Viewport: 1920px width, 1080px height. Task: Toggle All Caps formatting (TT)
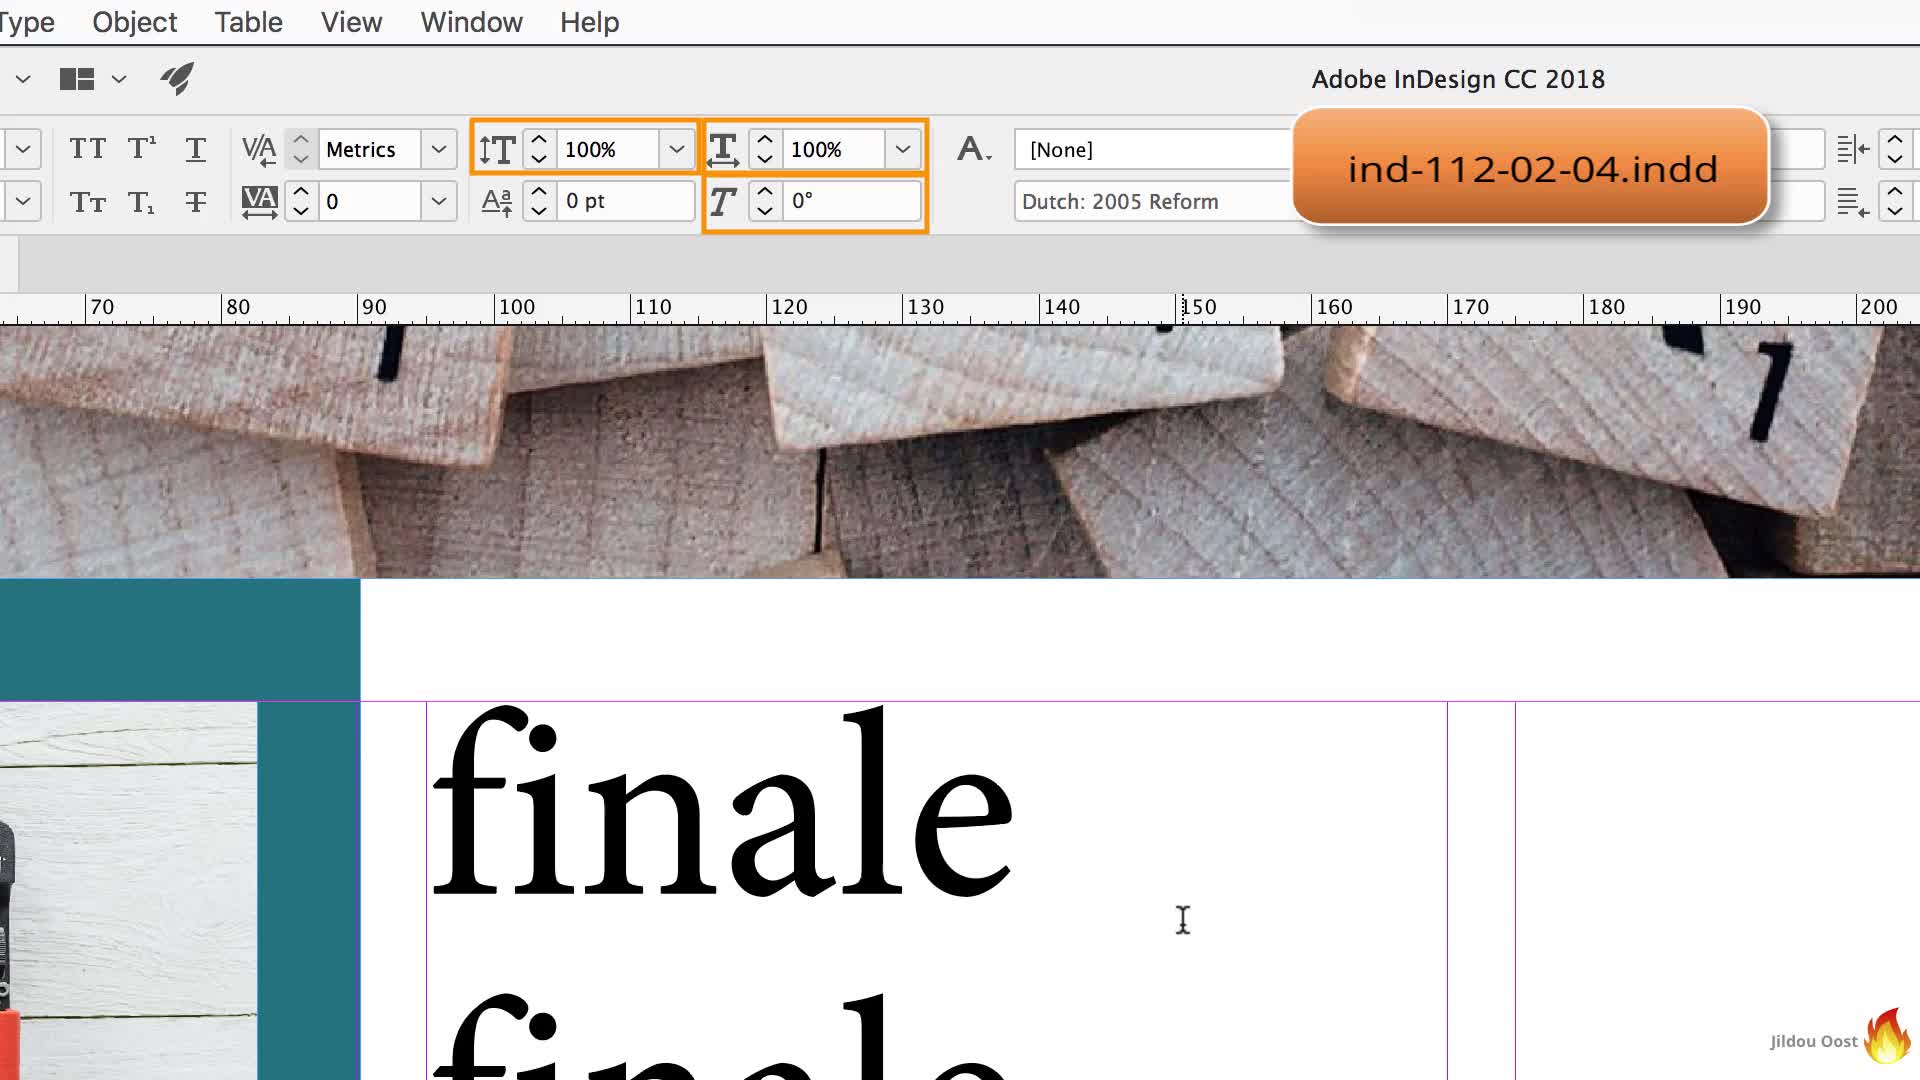tap(87, 149)
